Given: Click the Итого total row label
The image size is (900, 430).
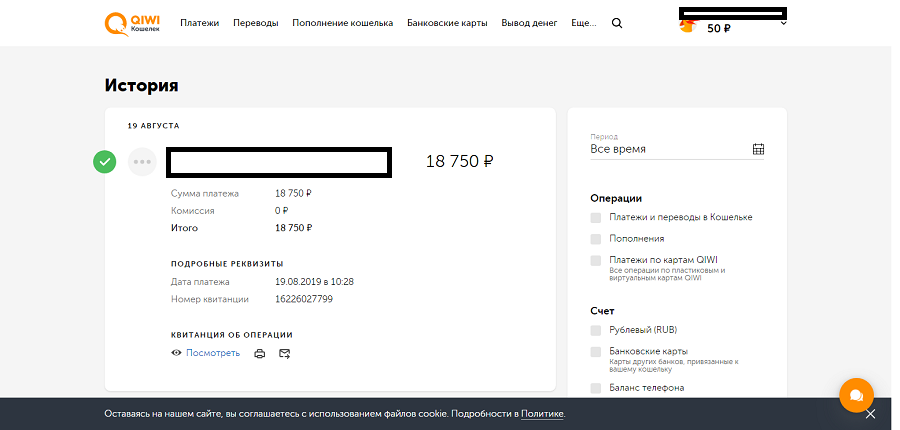Looking at the screenshot, I should coord(184,228).
